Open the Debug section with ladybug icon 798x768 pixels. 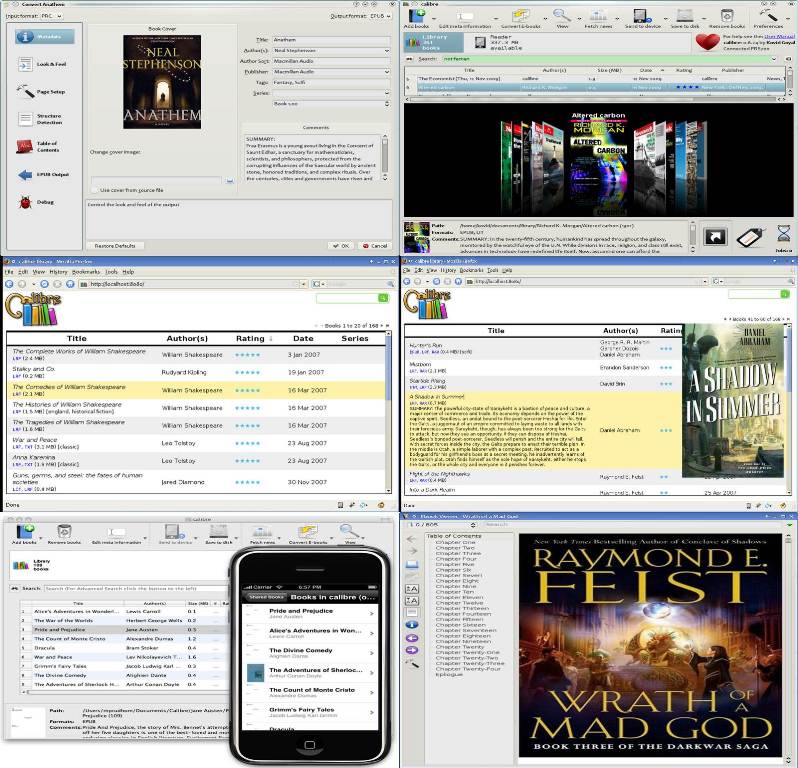coord(36,202)
